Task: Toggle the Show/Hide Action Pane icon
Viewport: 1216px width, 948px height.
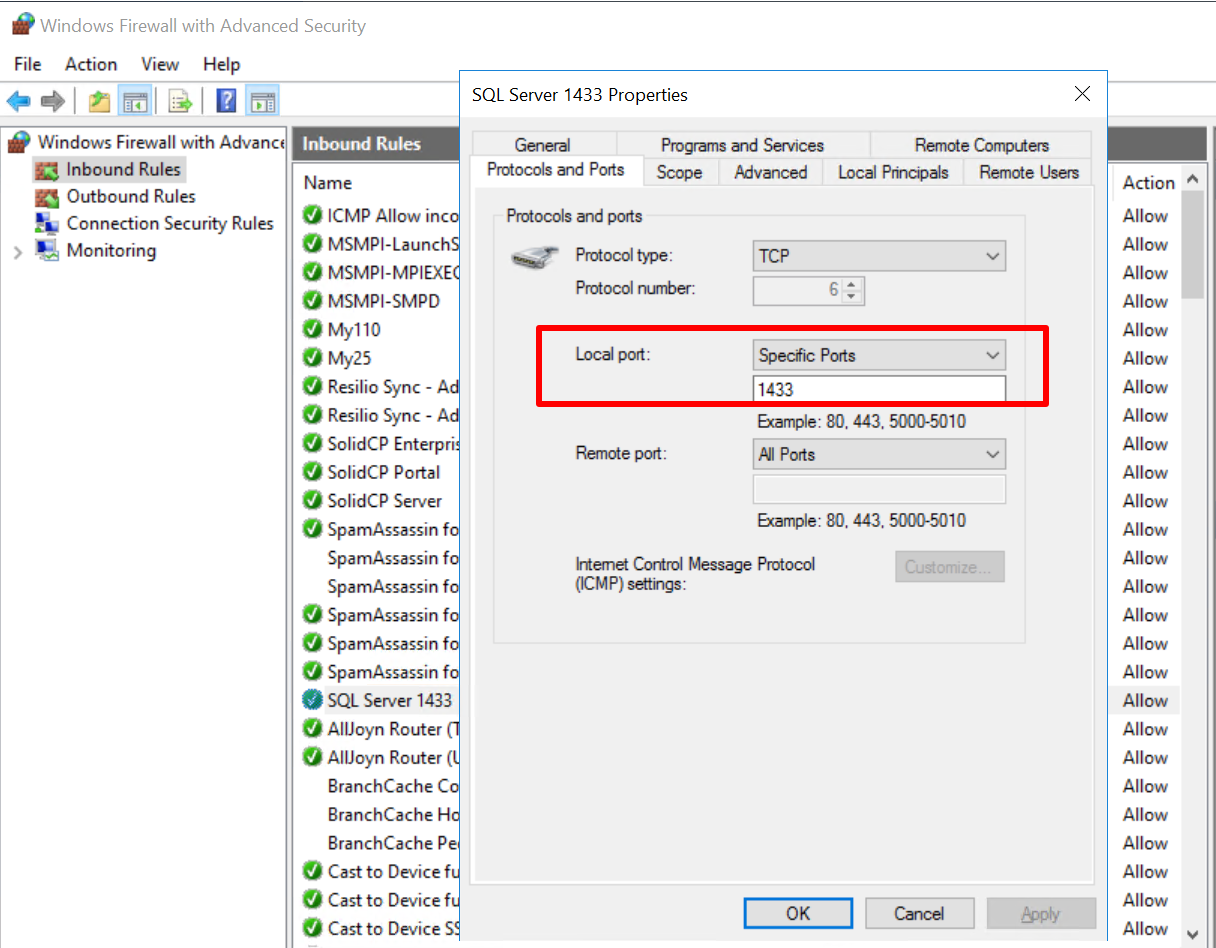Action: click(262, 101)
